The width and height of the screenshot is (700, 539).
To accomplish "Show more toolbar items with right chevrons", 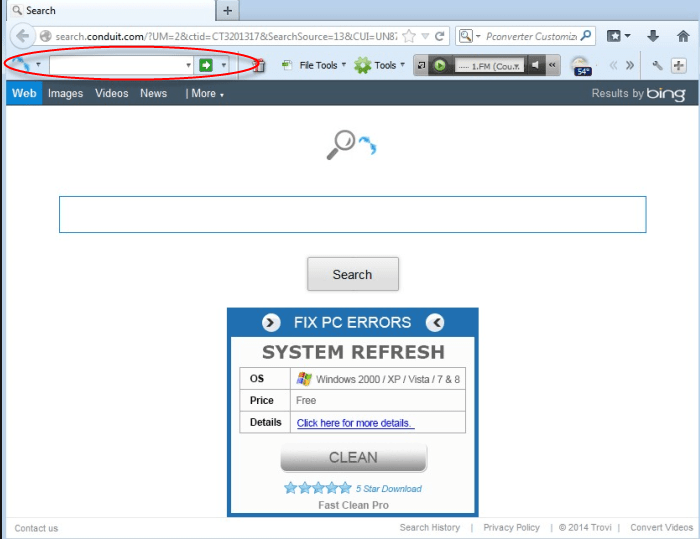I will tap(630, 66).
